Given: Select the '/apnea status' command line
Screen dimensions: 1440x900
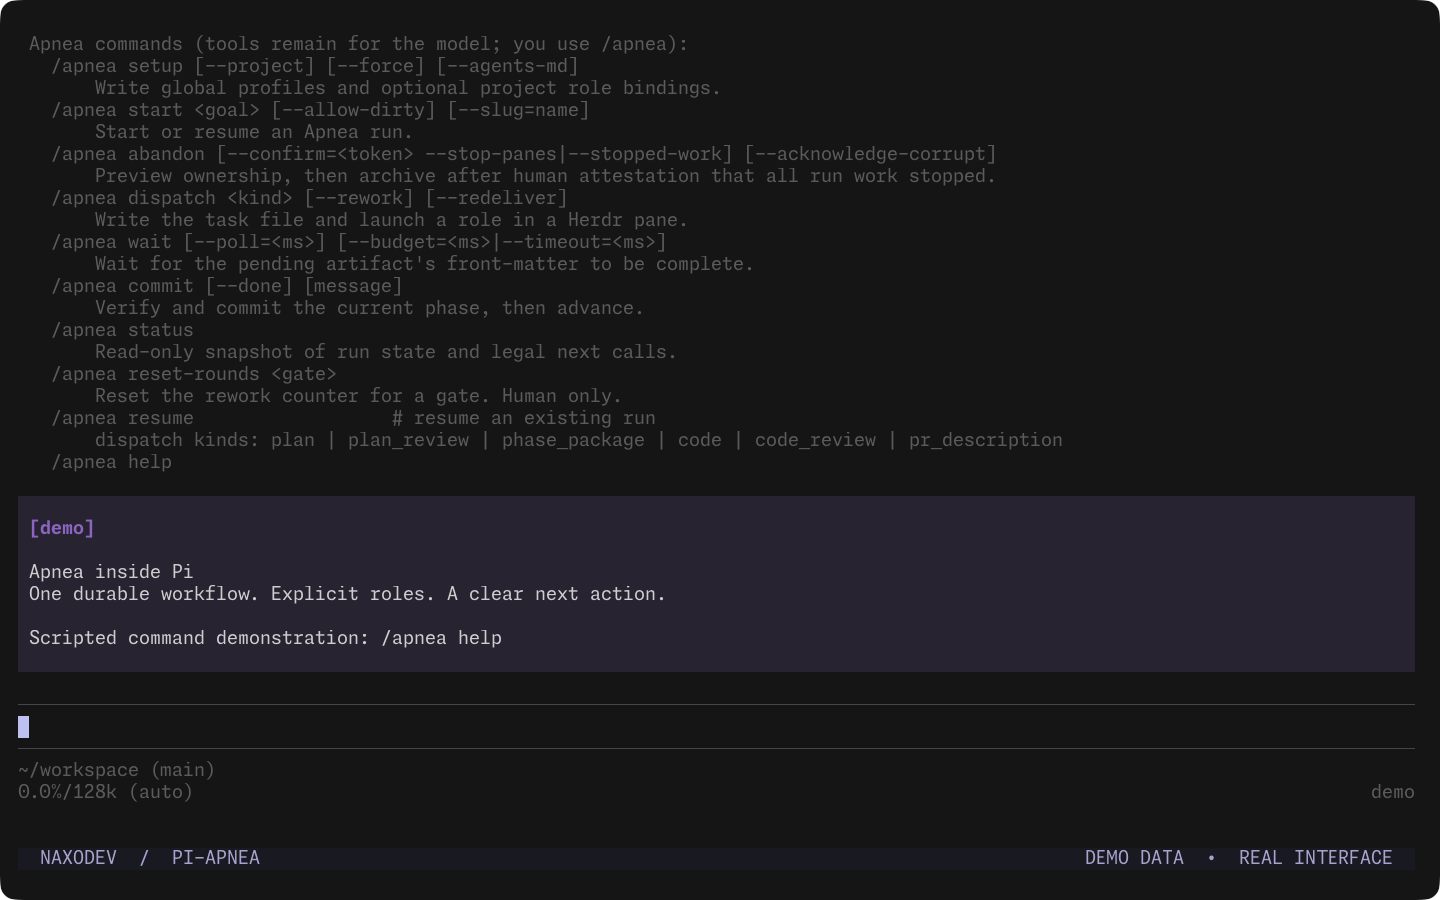Looking at the screenshot, I should (x=122, y=330).
